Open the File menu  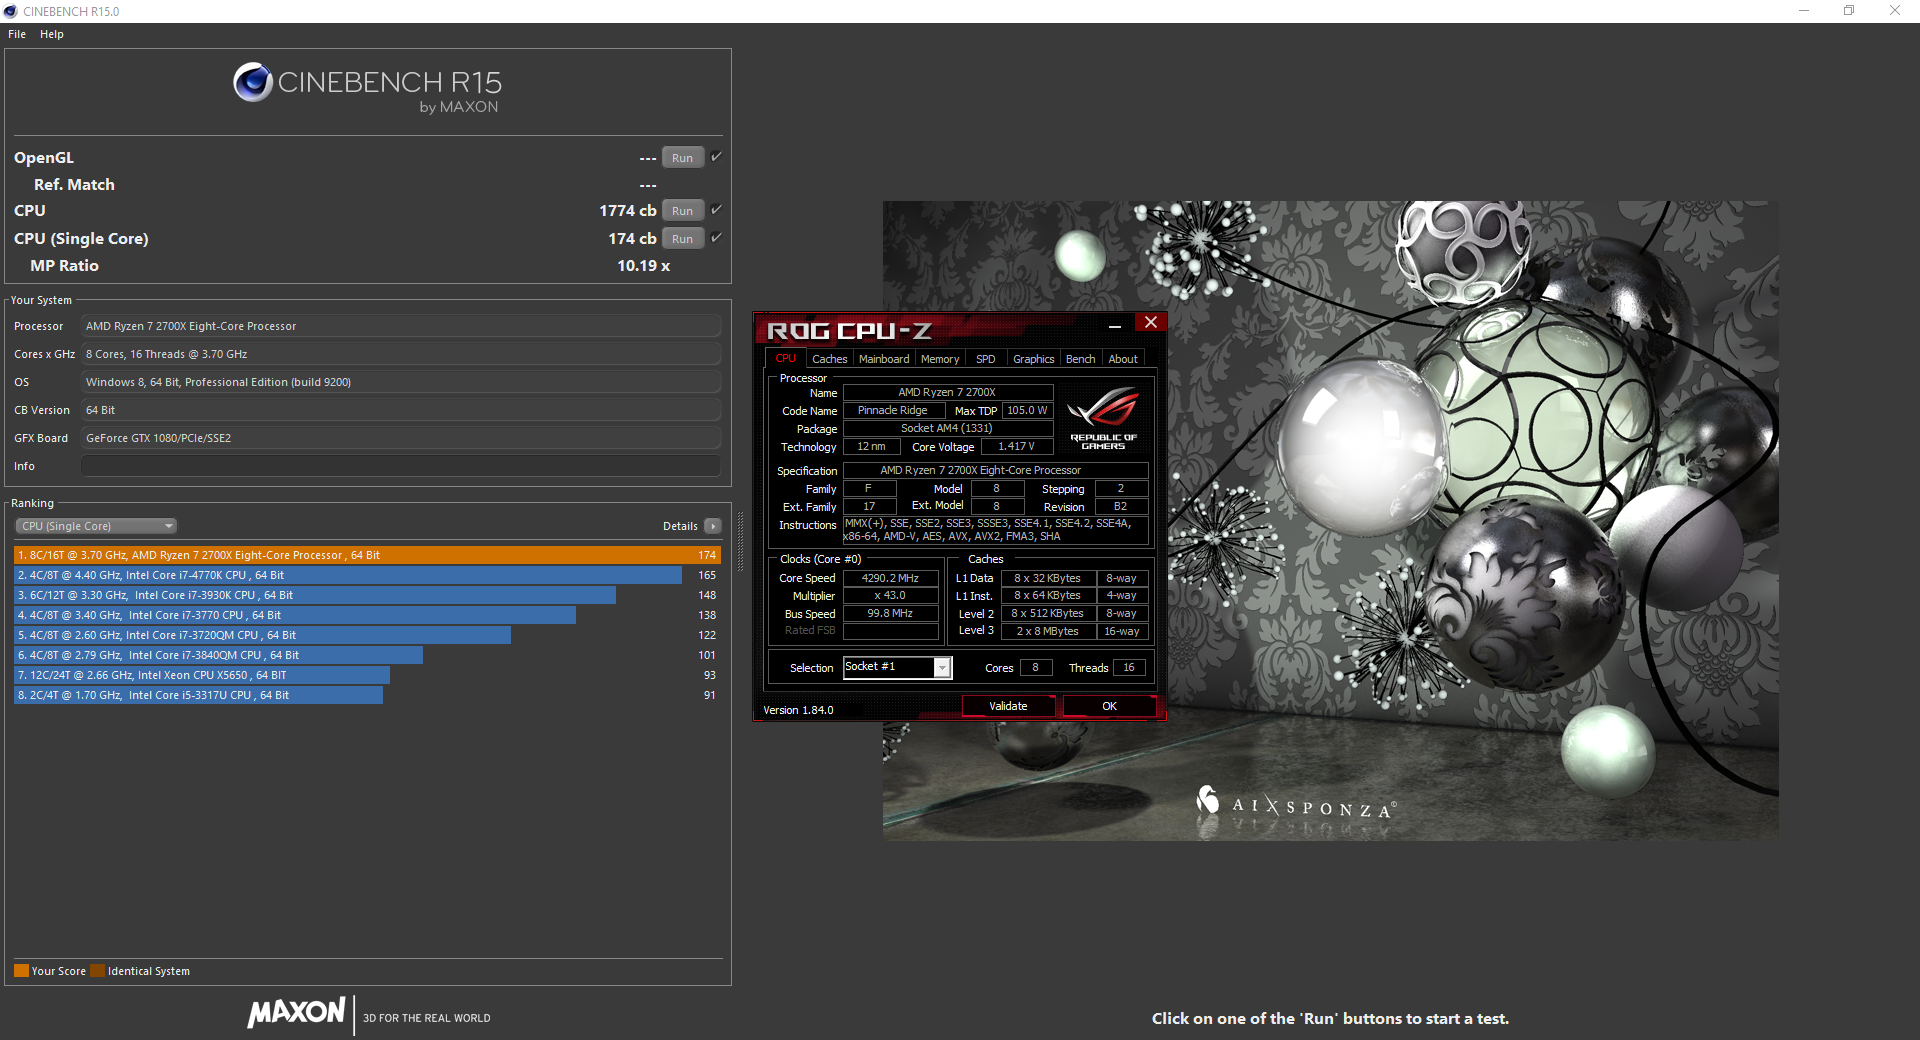pyautogui.click(x=17, y=34)
